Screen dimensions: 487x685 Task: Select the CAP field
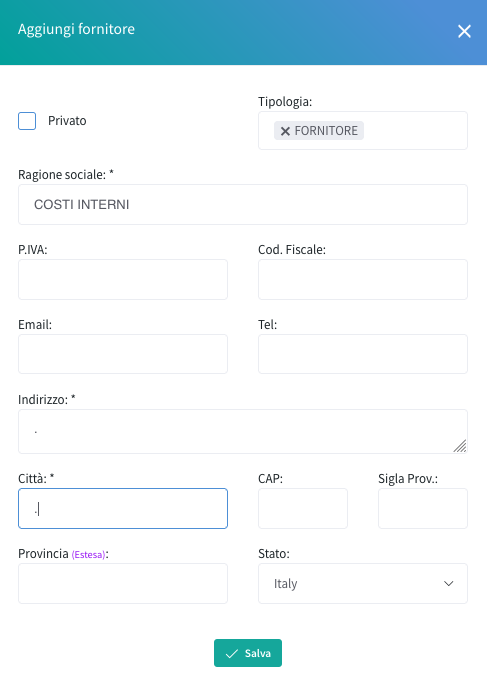[303, 509]
